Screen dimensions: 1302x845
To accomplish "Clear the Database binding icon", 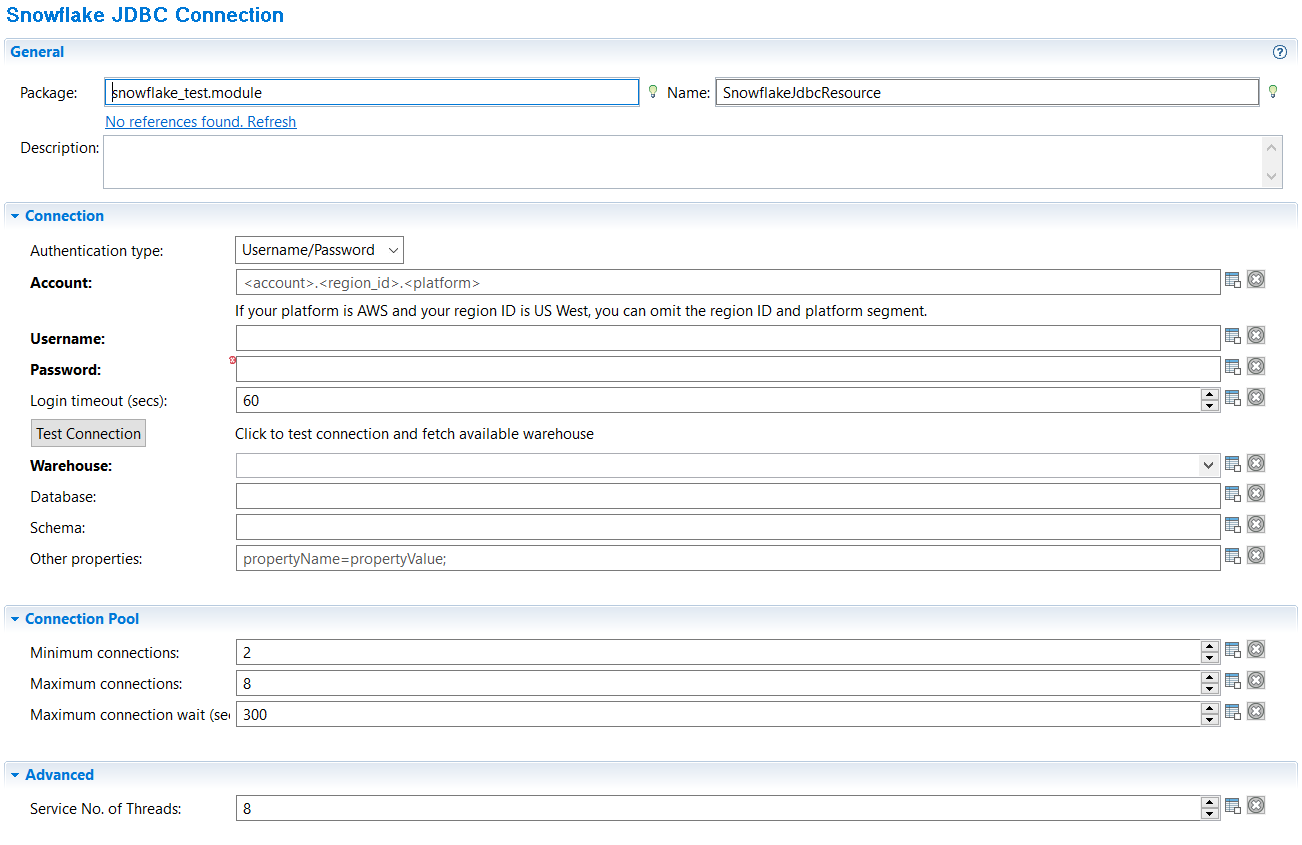I will point(1256,493).
